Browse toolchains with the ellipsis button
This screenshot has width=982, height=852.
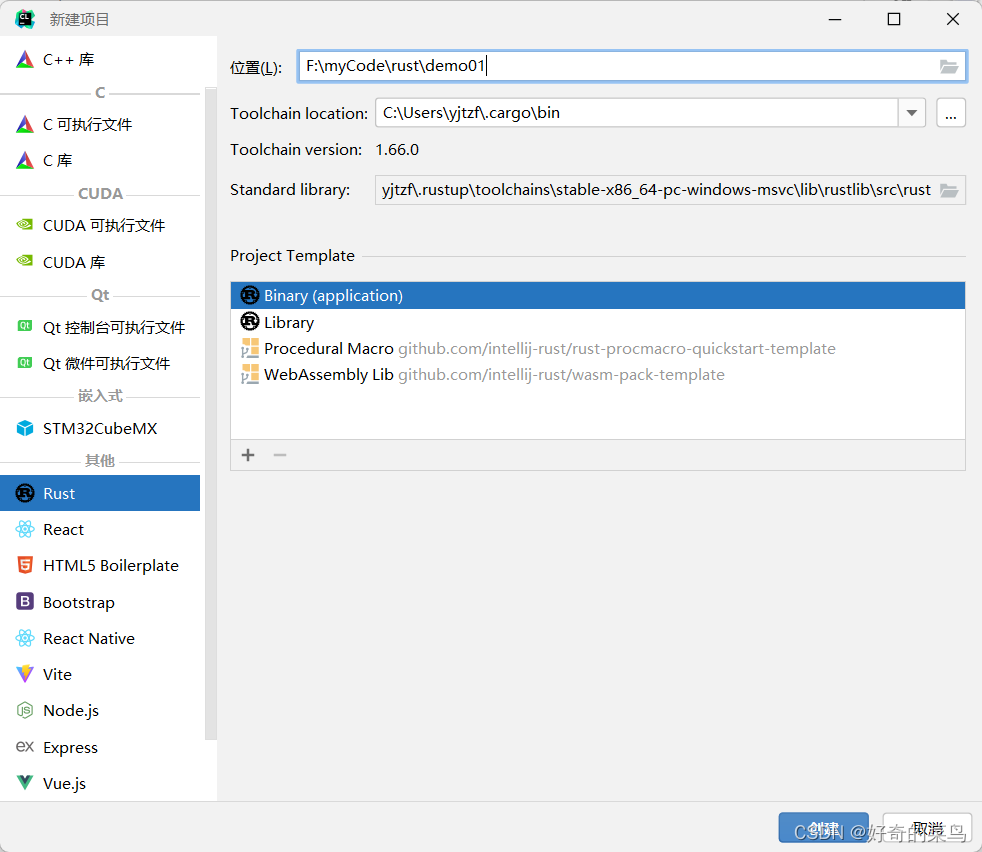(x=950, y=113)
